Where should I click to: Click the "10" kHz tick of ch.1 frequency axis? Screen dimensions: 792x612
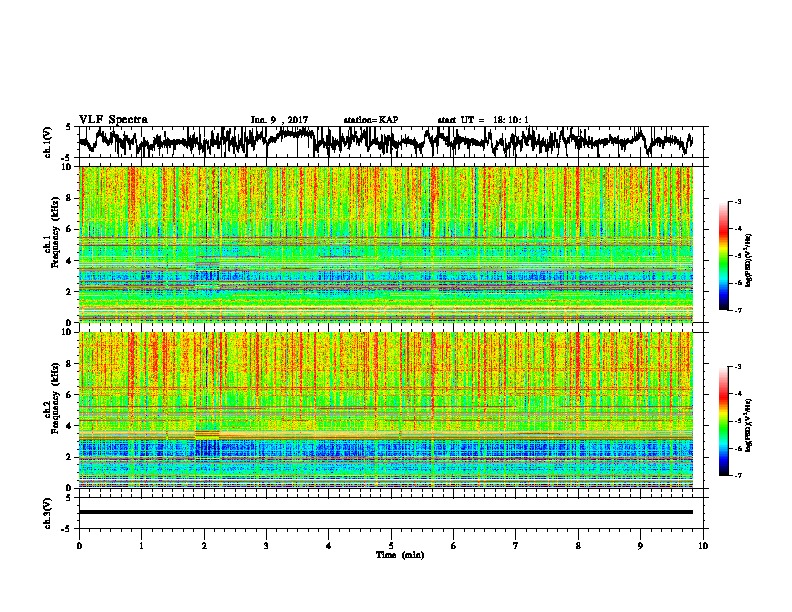coord(69,167)
